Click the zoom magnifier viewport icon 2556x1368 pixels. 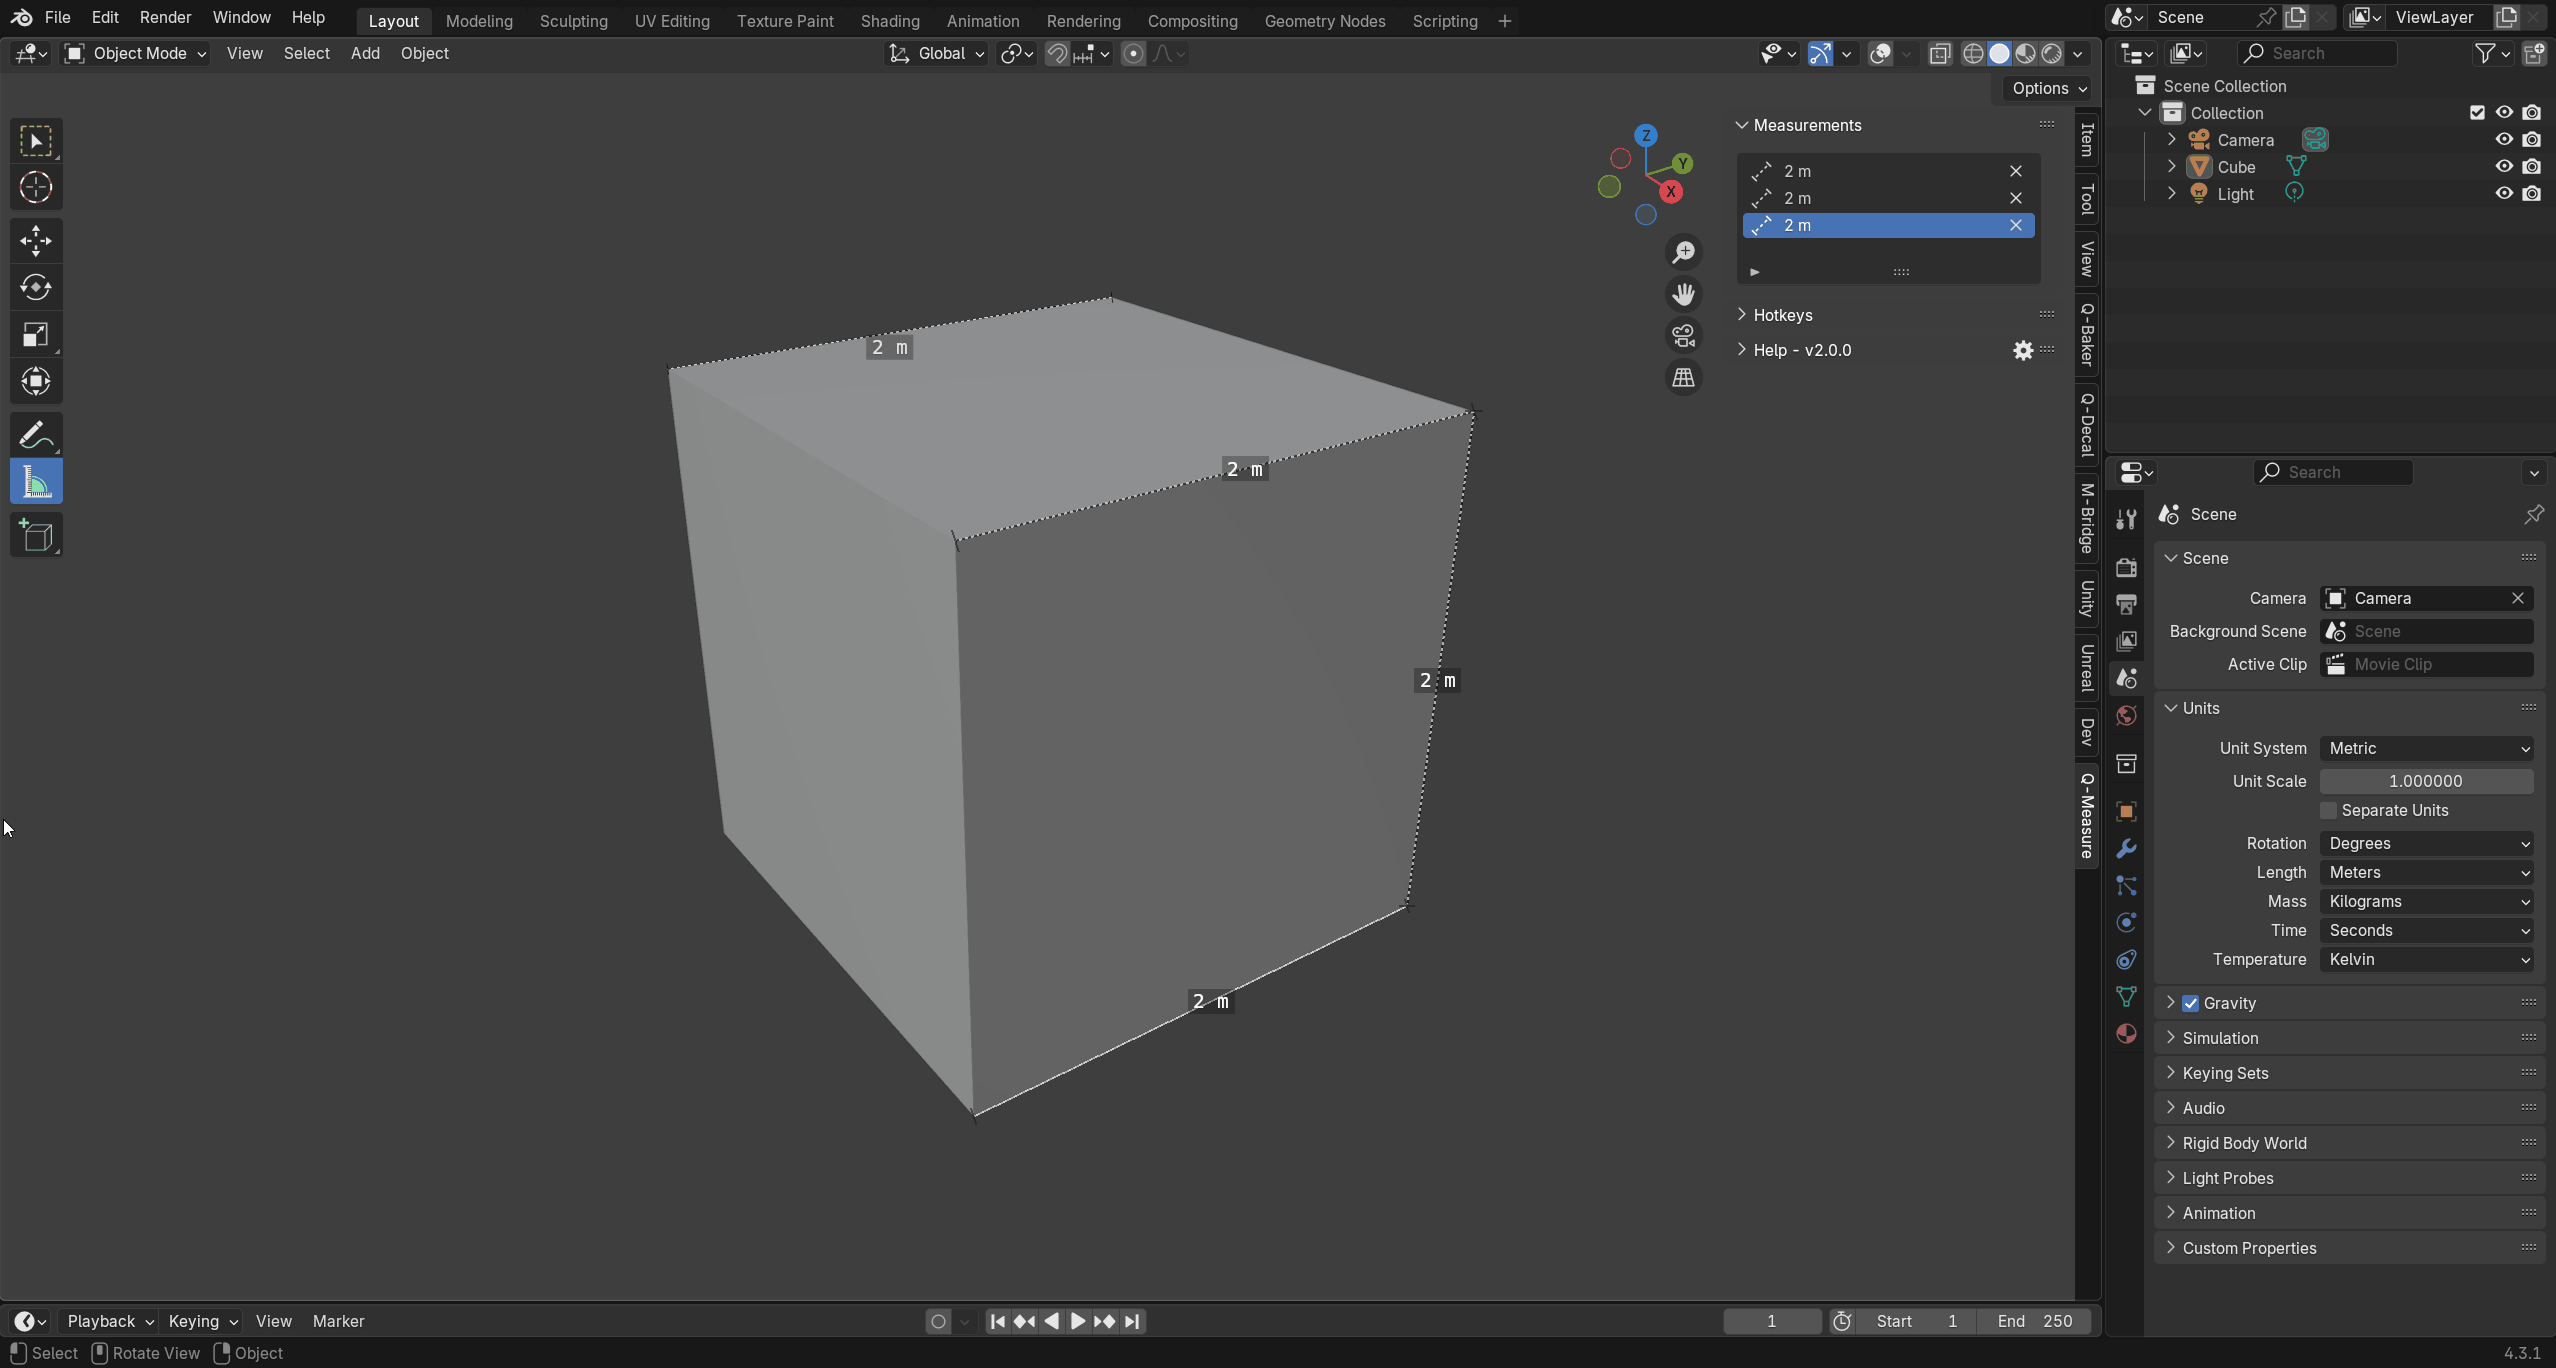(1684, 252)
